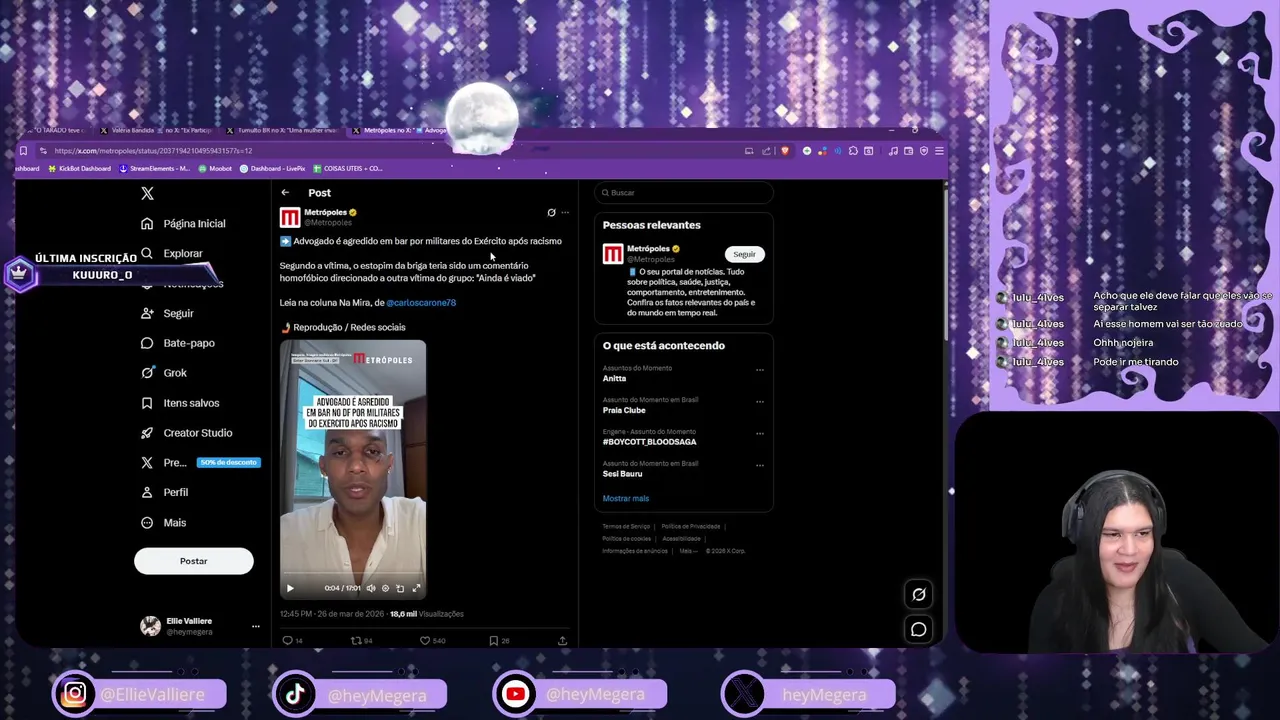Open Grok in the sidebar
The image size is (1280, 720).
tap(163, 373)
